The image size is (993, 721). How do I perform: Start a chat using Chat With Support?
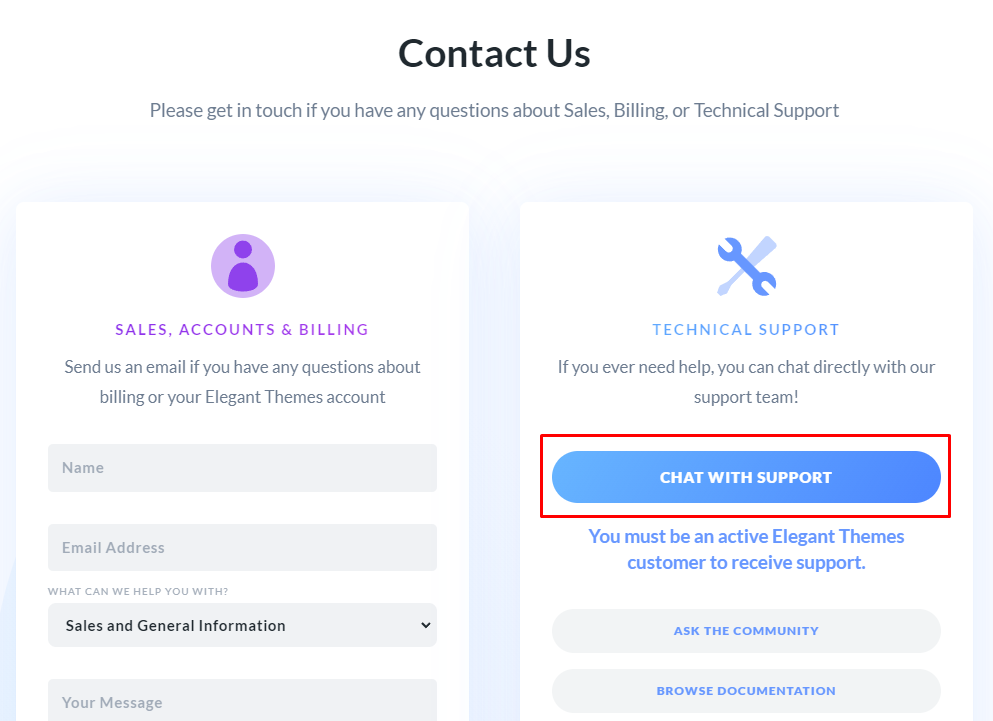(746, 477)
